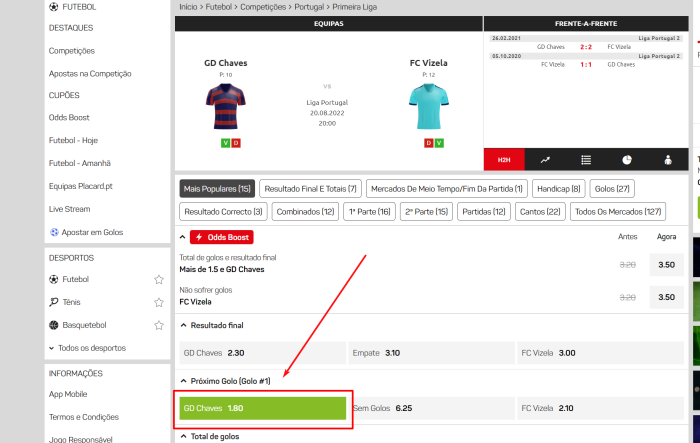
Task: Click the 1:1 result from 05.10.2020
Action: 586,65
